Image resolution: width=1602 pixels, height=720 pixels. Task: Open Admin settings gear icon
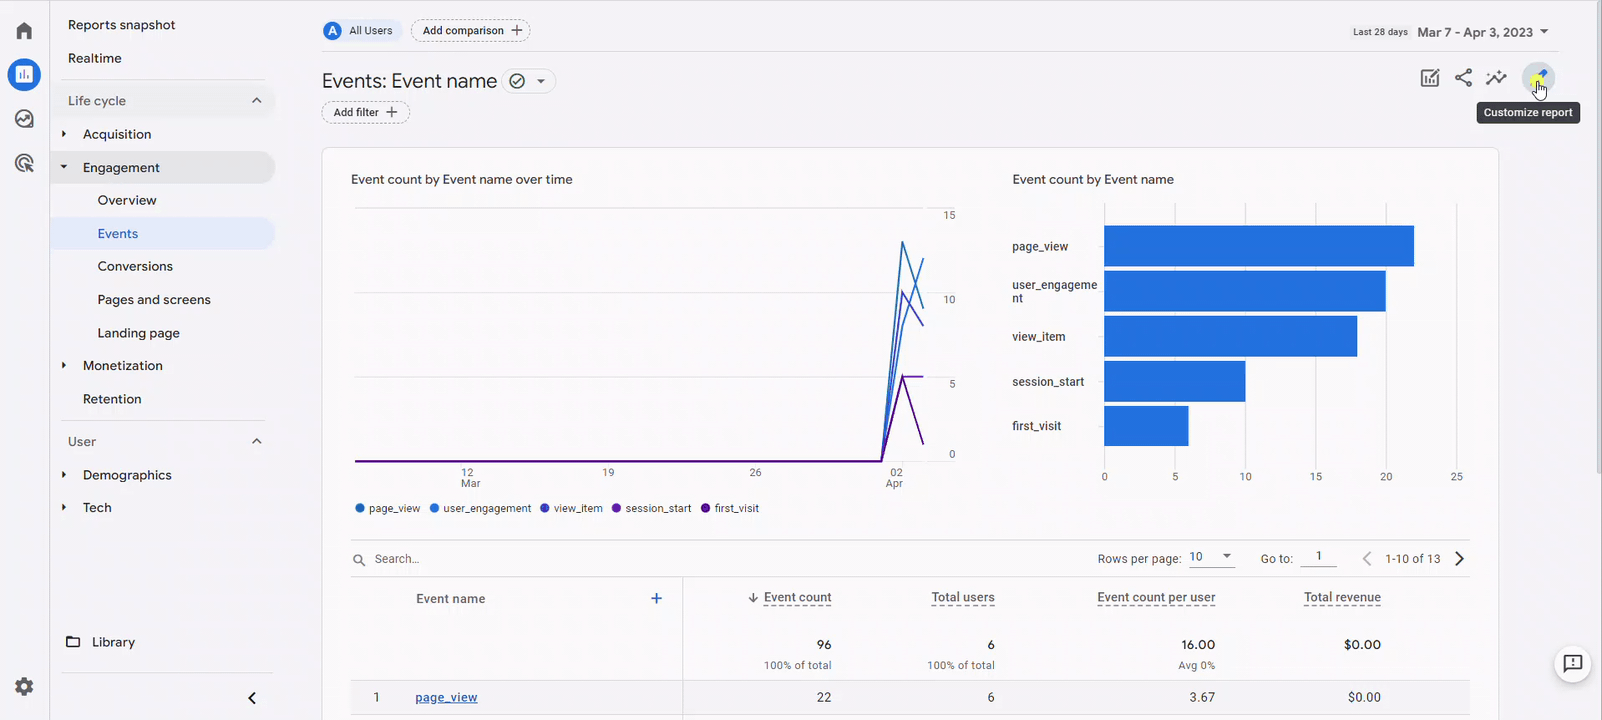24,686
